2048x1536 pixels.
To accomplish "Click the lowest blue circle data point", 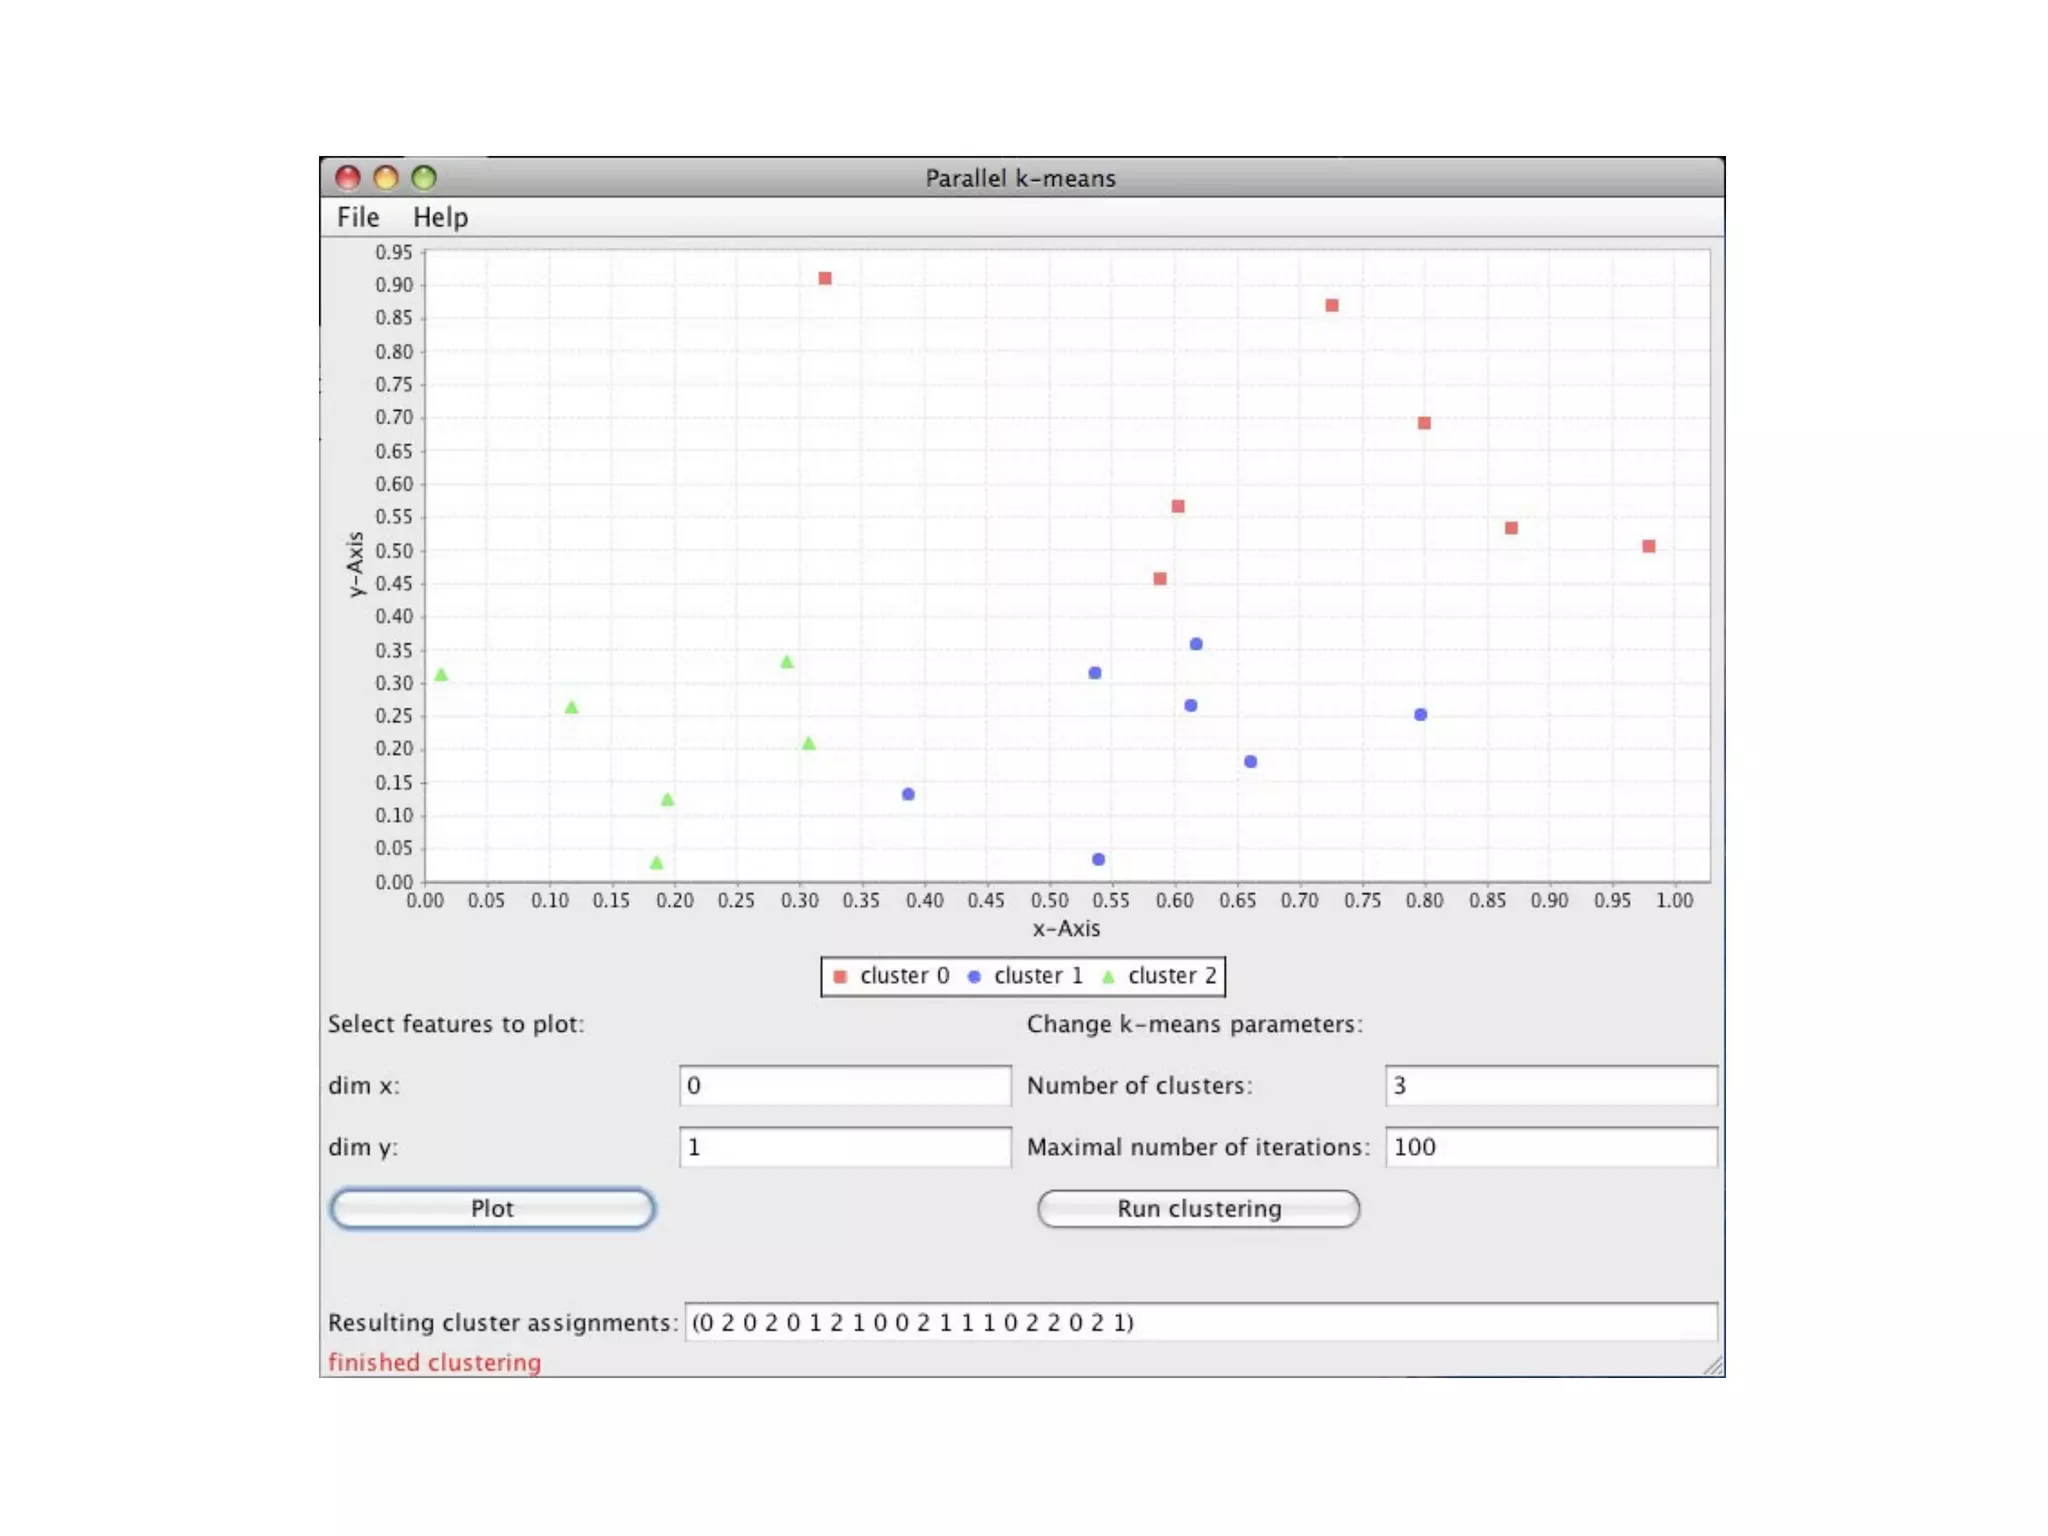I will (1098, 859).
